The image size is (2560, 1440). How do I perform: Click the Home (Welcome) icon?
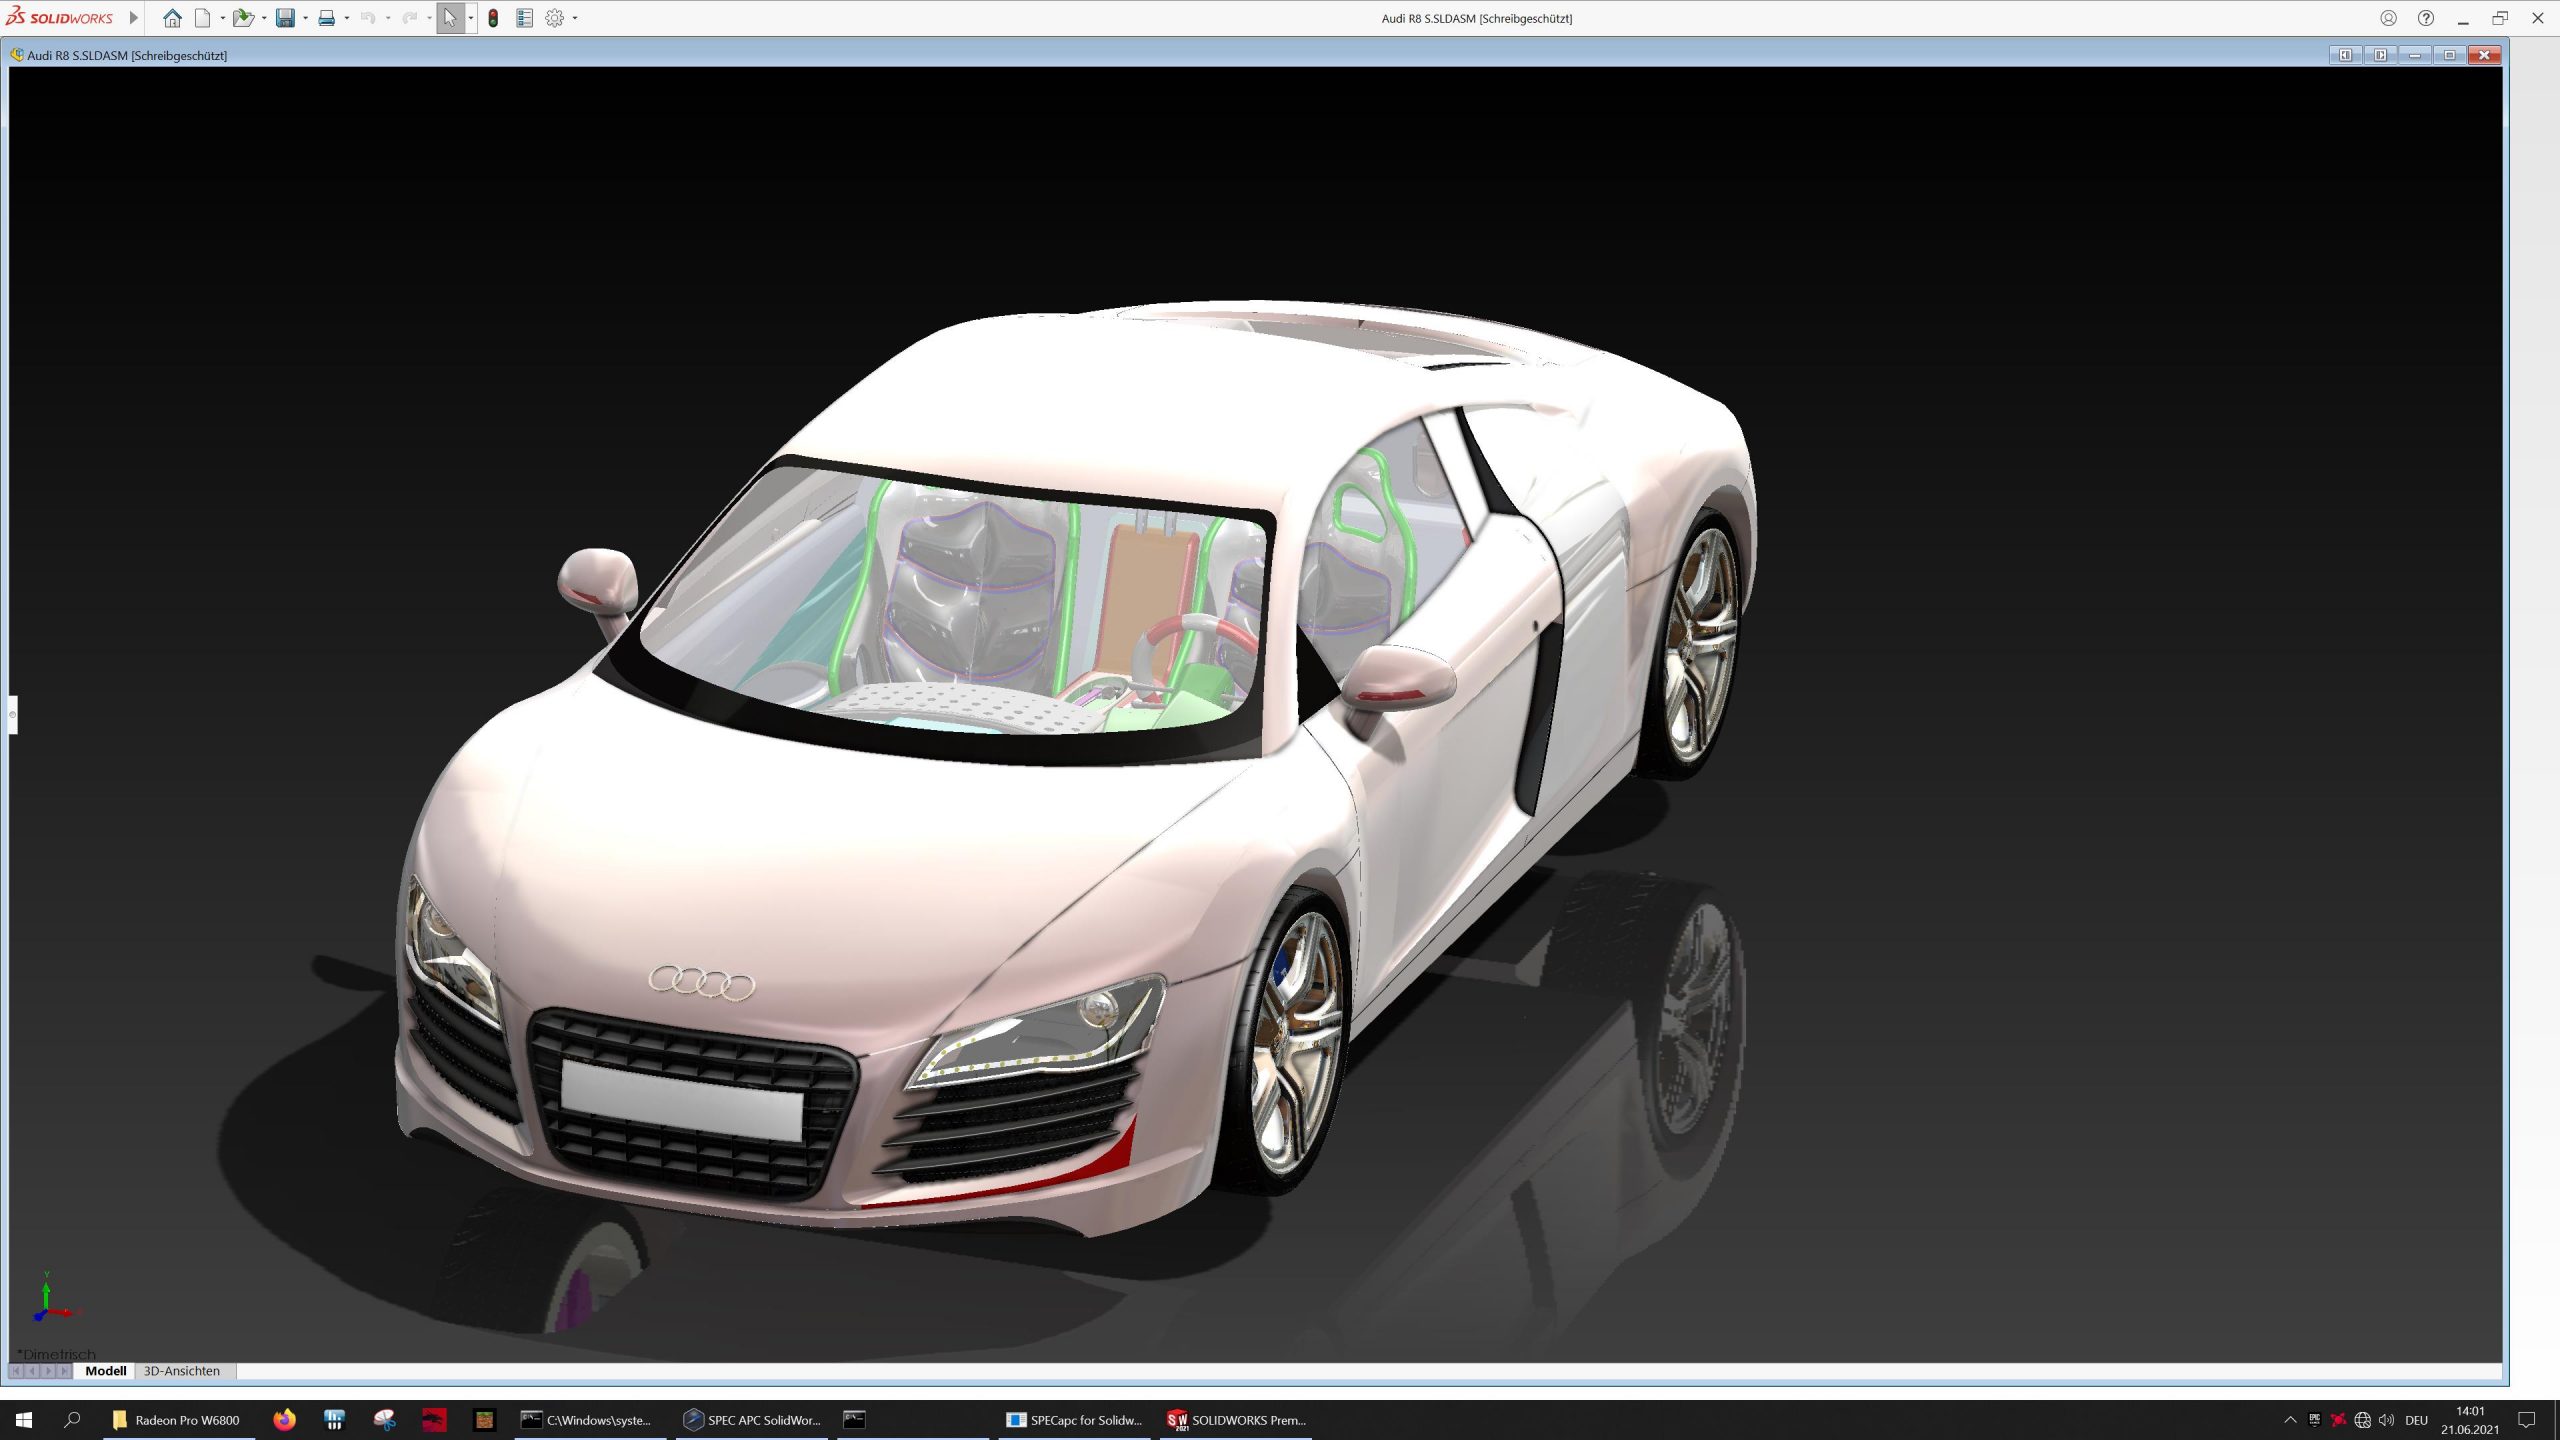coord(172,18)
